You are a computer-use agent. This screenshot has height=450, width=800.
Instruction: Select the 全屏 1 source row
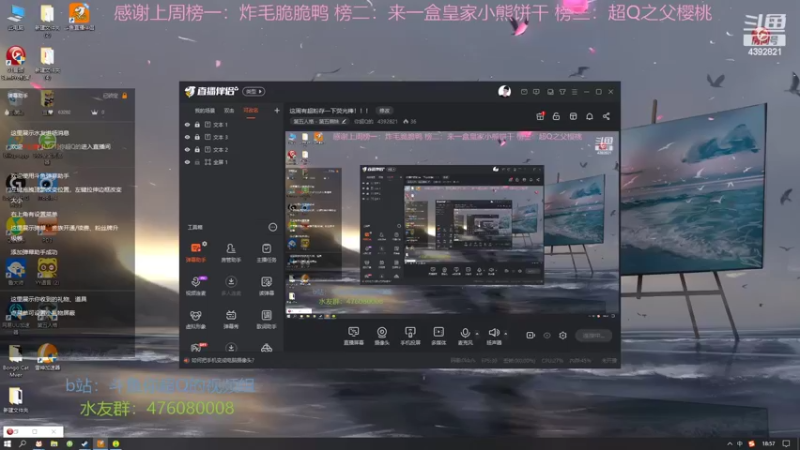point(232,162)
